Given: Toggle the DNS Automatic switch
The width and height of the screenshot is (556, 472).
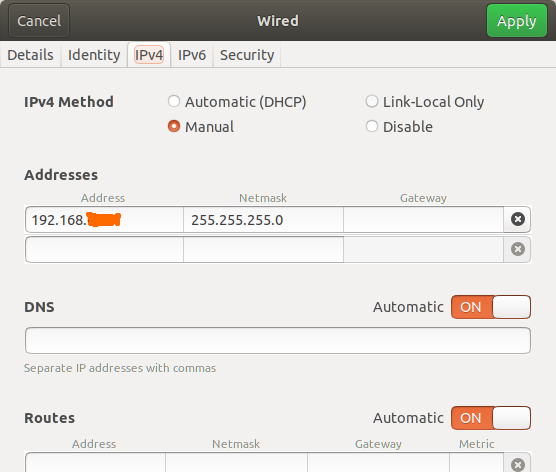Looking at the screenshot, I should click(x=491, y=307).
